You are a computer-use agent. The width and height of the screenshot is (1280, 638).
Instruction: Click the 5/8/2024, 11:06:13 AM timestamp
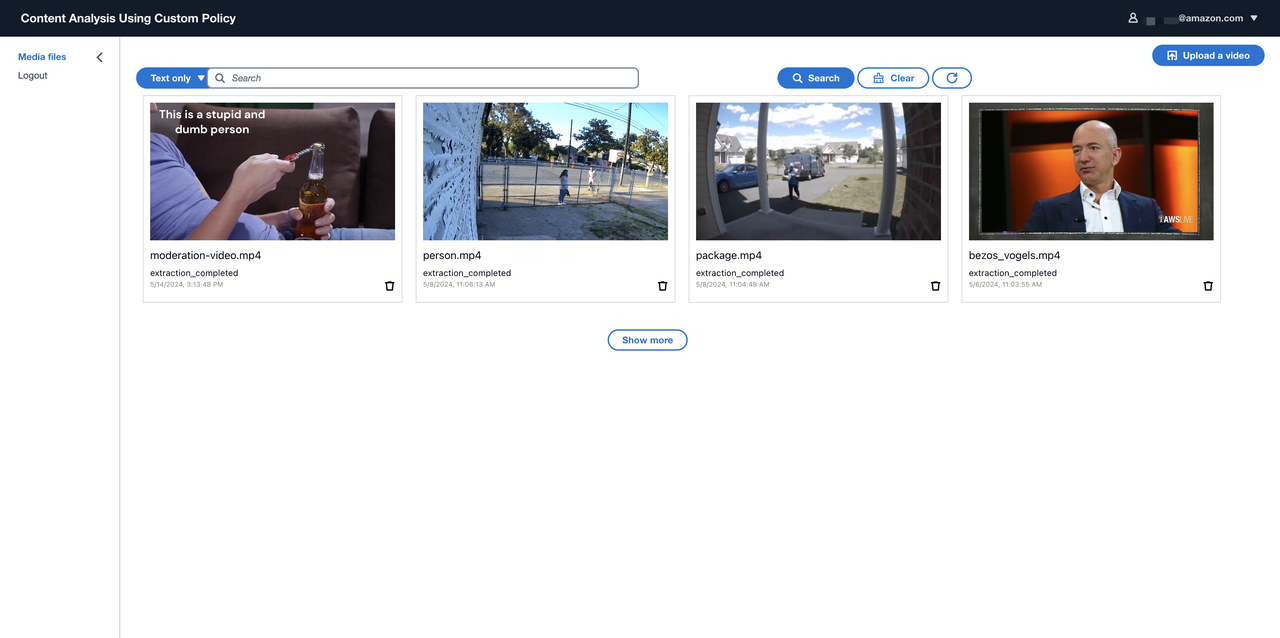(459, 284)
